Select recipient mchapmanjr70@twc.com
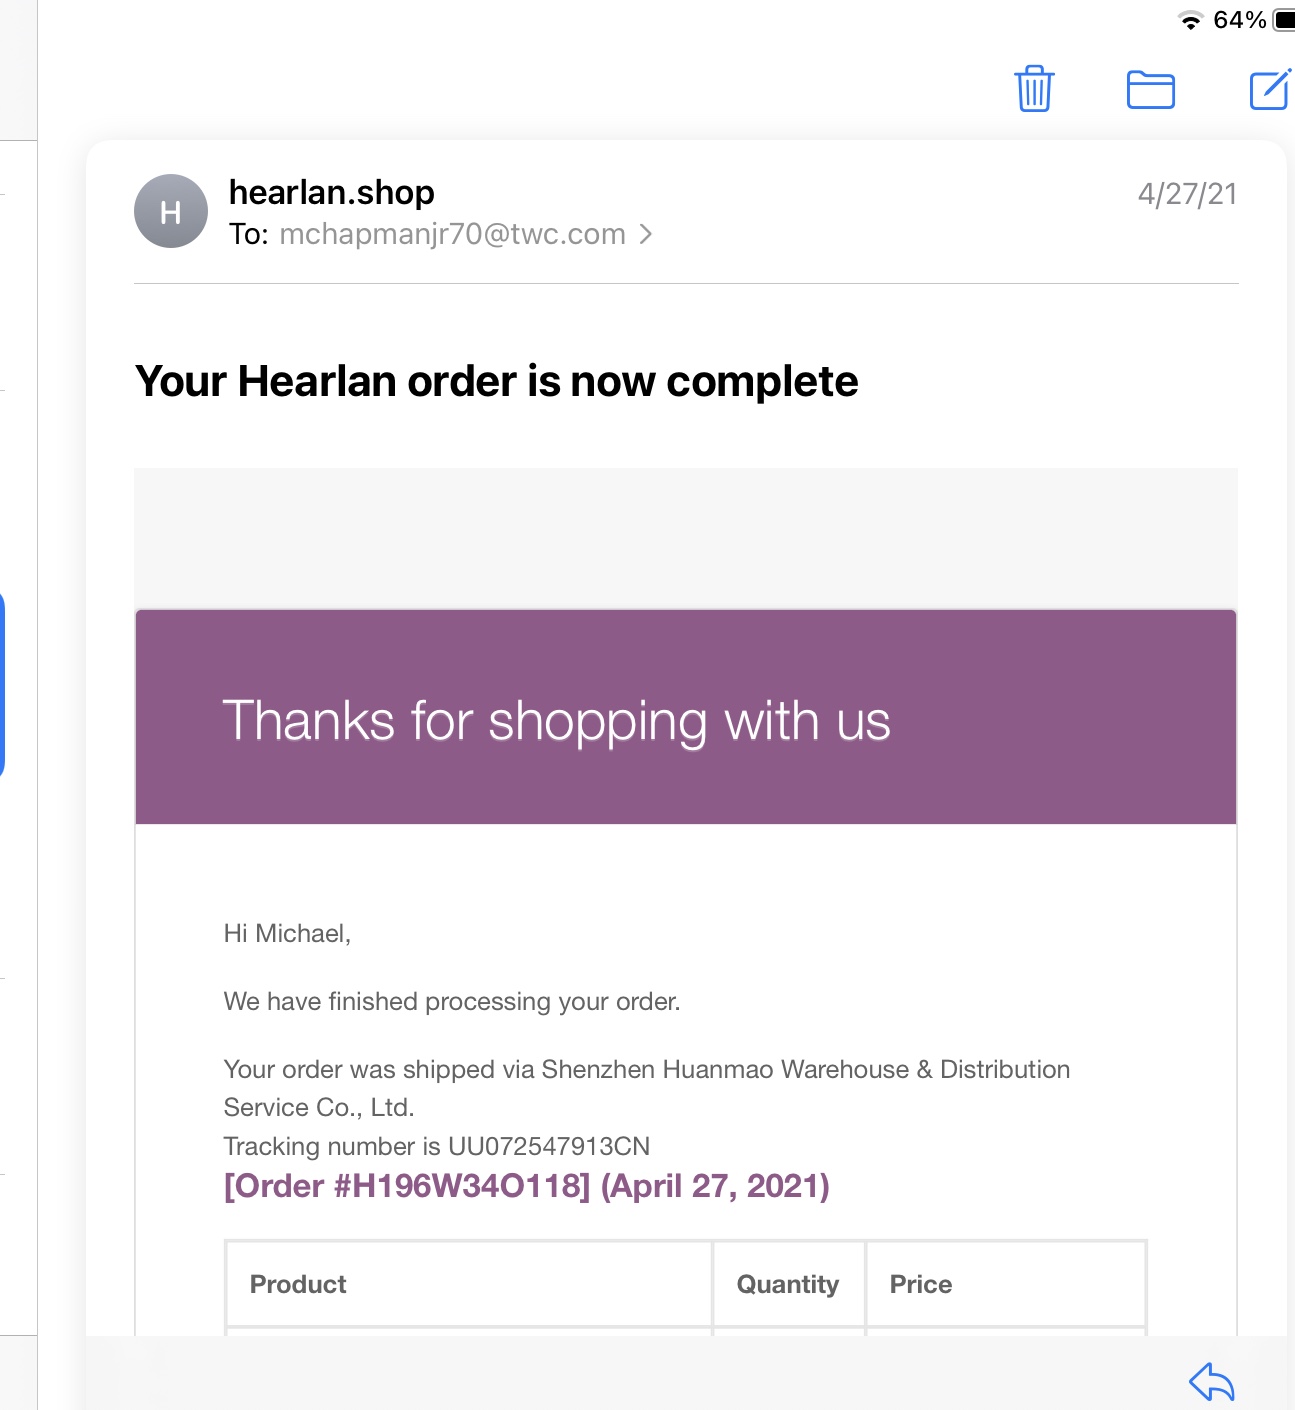Screen dimensions: 1295x1410 tap(452, 234)
